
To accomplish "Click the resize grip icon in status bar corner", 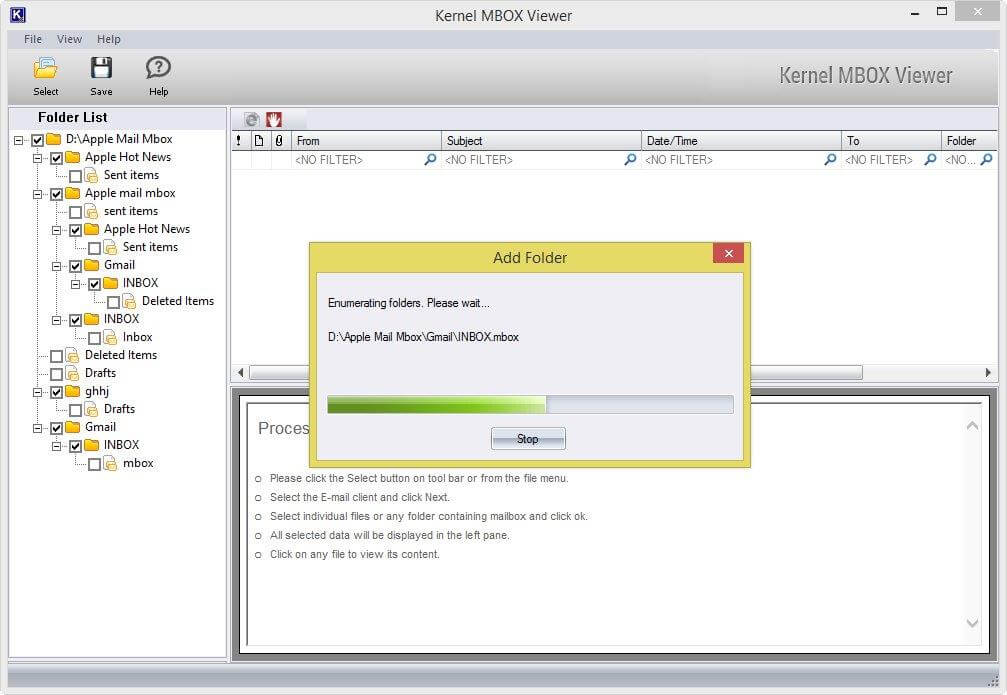I will [993, 680].
